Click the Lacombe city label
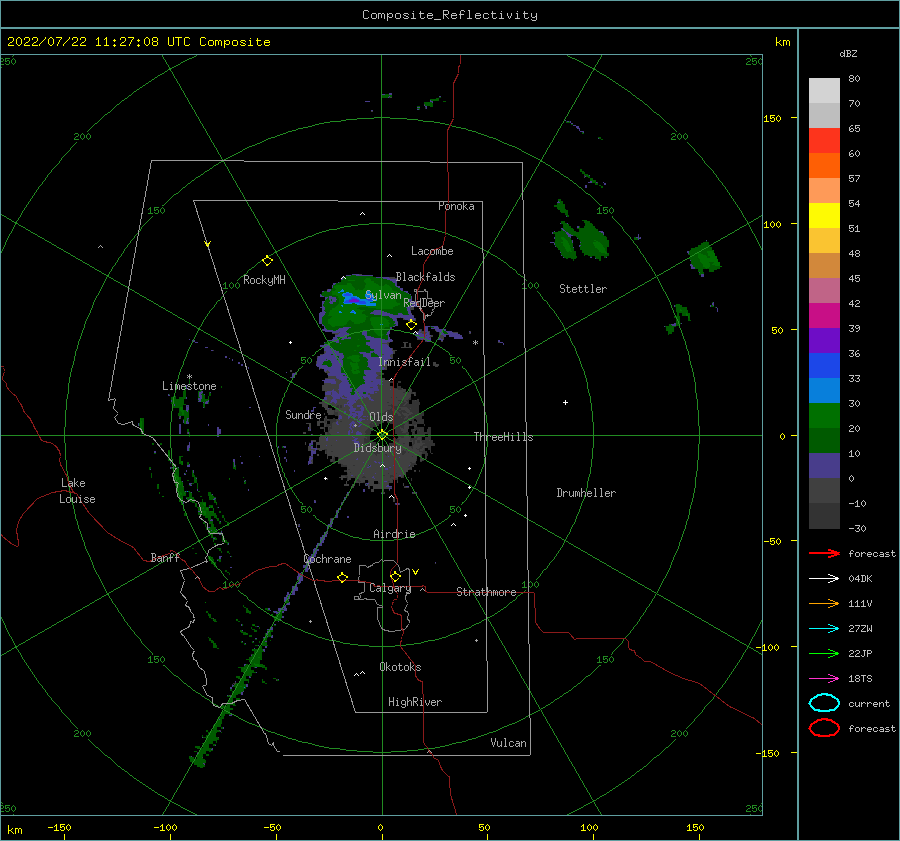 click(432, 251)
